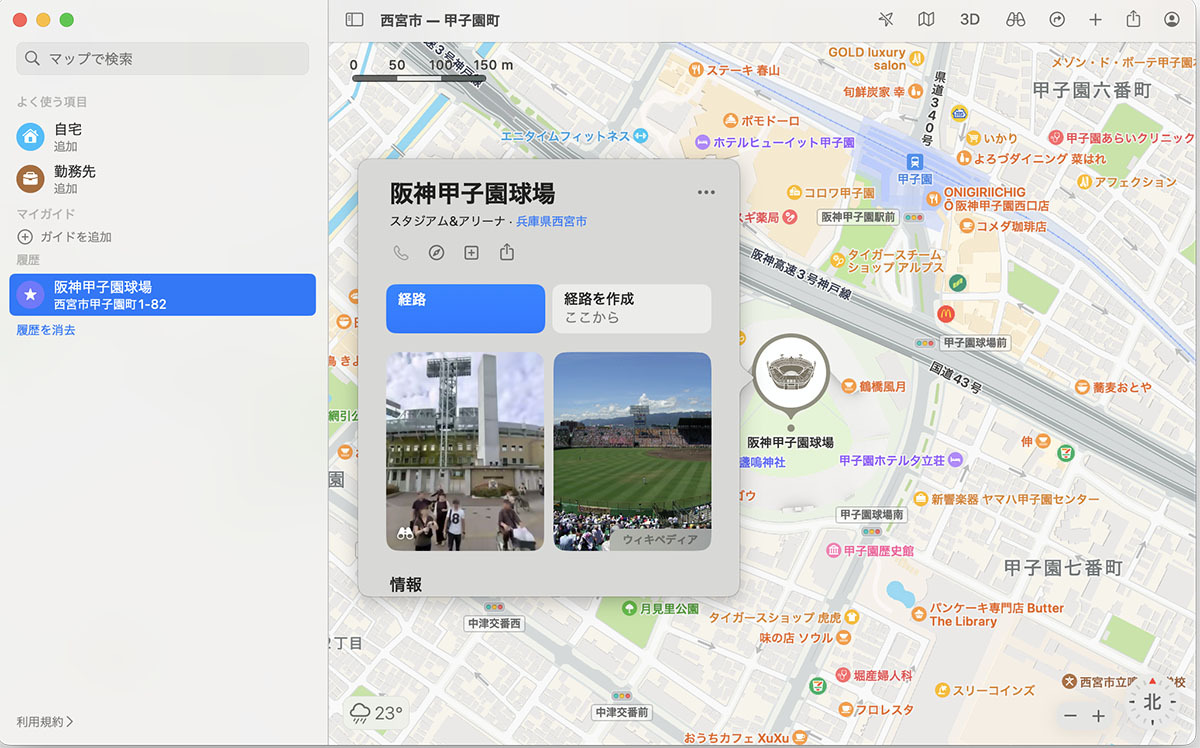
Task: Open directions arrow icon in toolbar
Action: tap(1057, 19)
